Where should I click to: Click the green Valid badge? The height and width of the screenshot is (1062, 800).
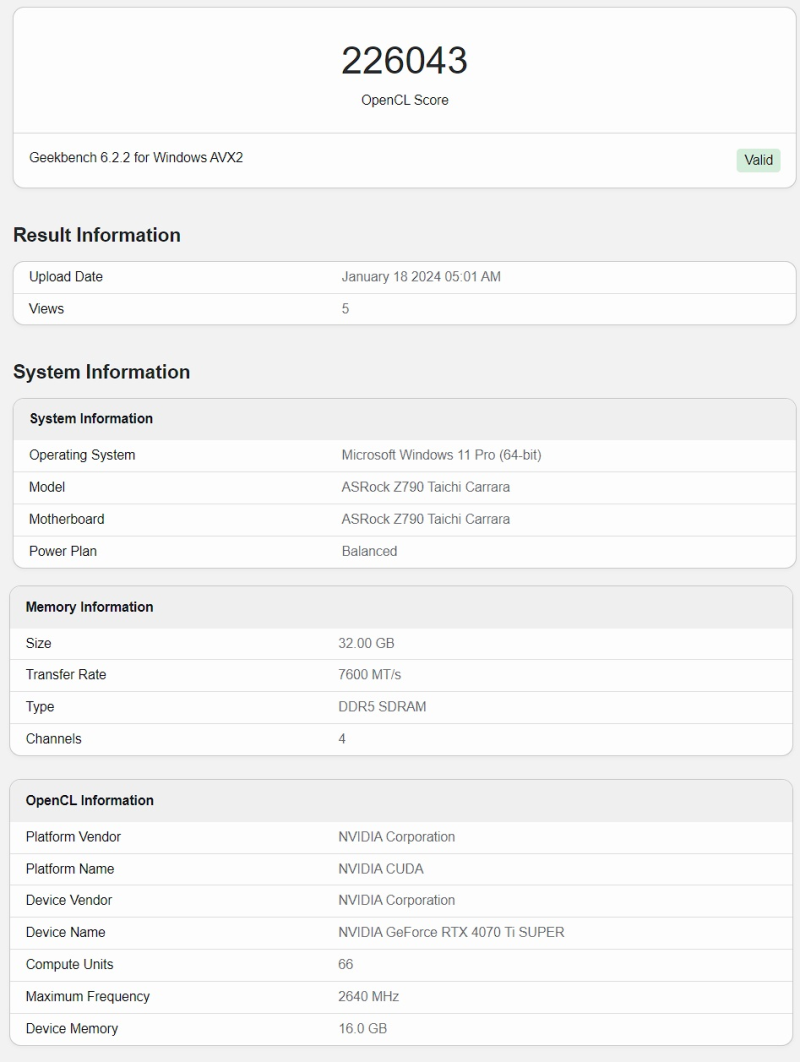[758, 160]
